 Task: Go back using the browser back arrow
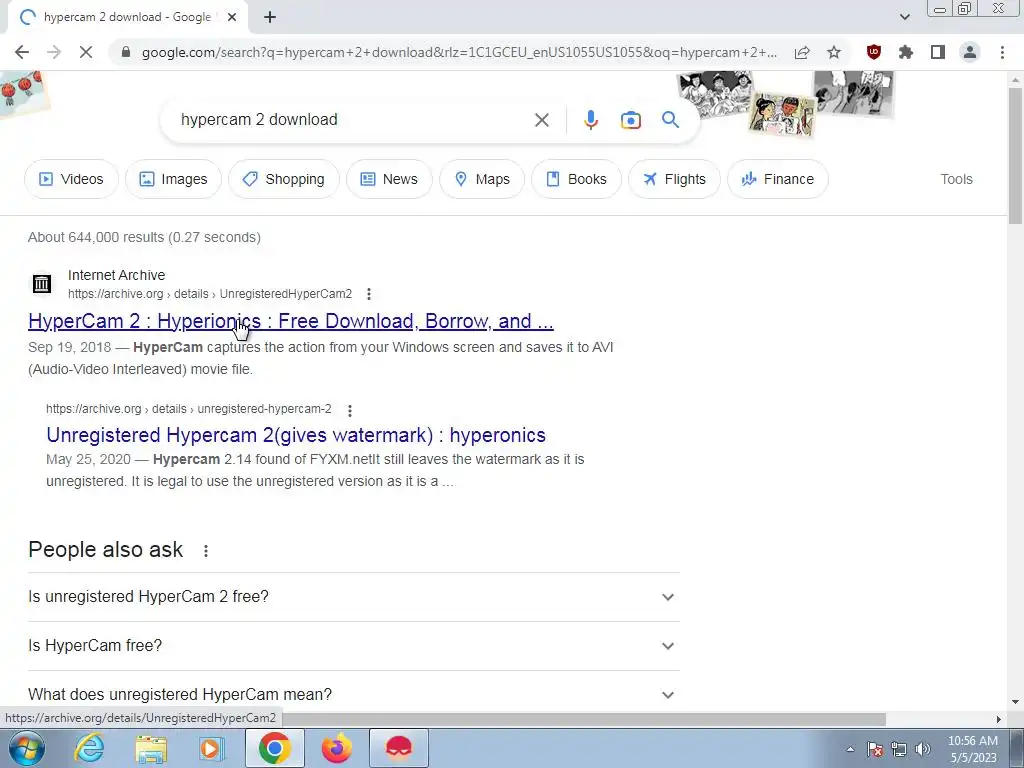[x=22, y=52]
